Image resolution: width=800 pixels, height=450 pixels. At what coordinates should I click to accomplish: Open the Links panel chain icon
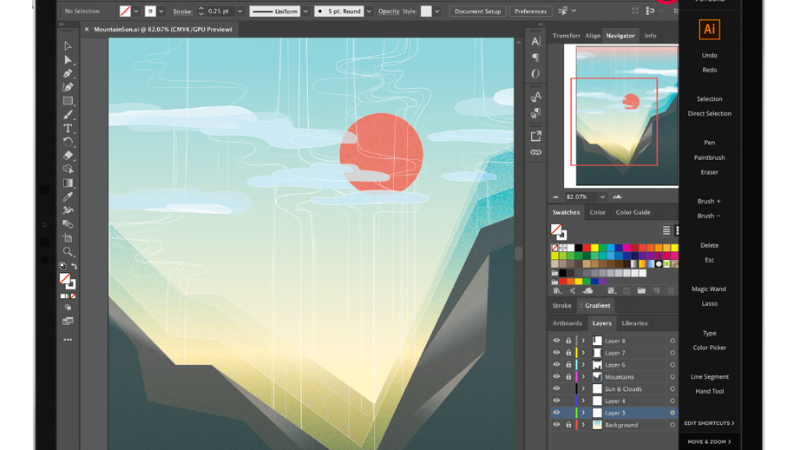(536, 152)
